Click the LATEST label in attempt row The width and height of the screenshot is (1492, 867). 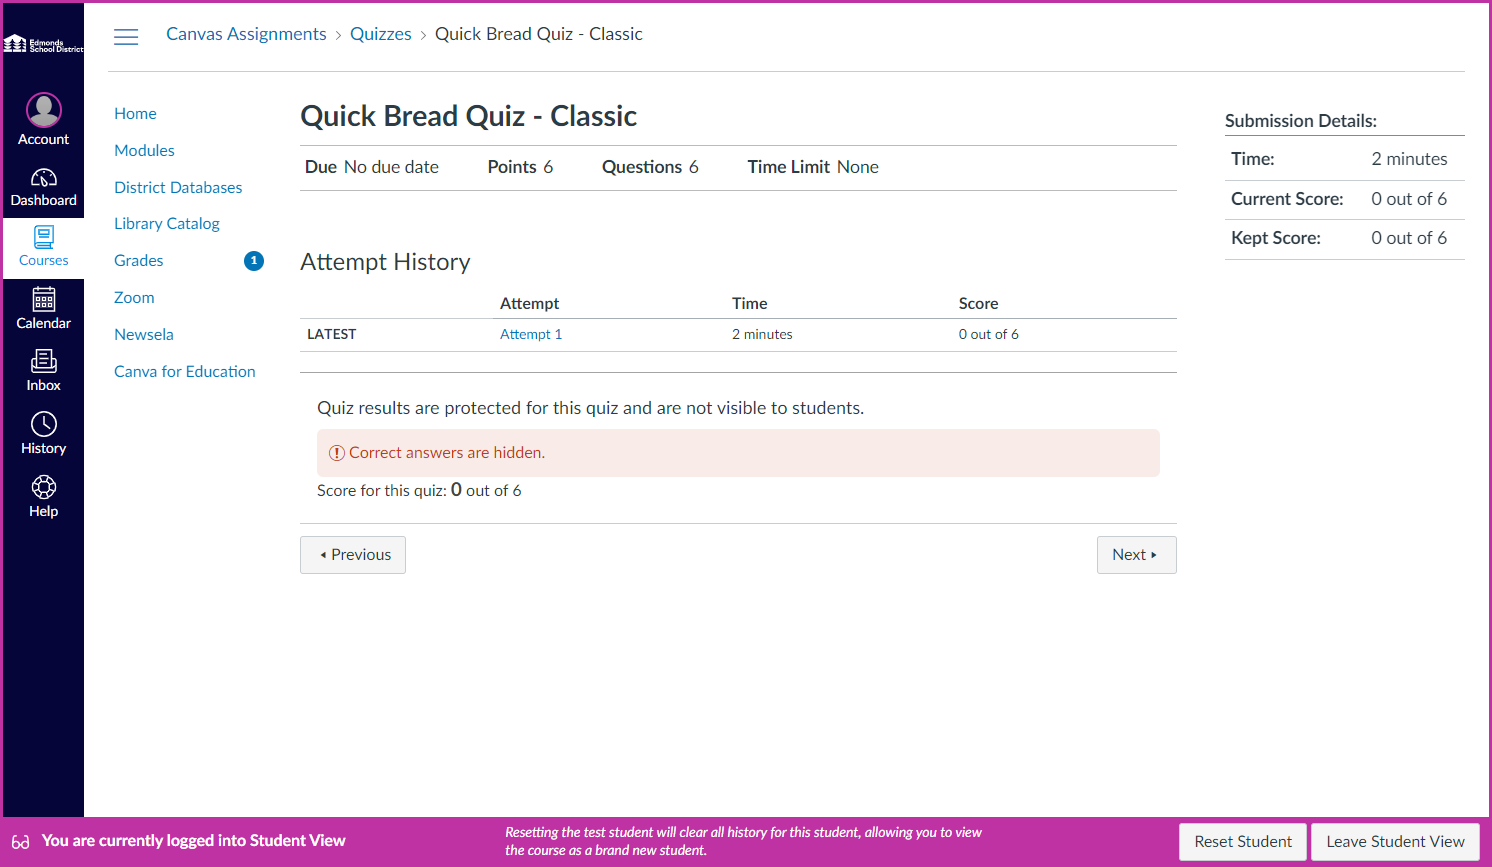pos(332,334)
